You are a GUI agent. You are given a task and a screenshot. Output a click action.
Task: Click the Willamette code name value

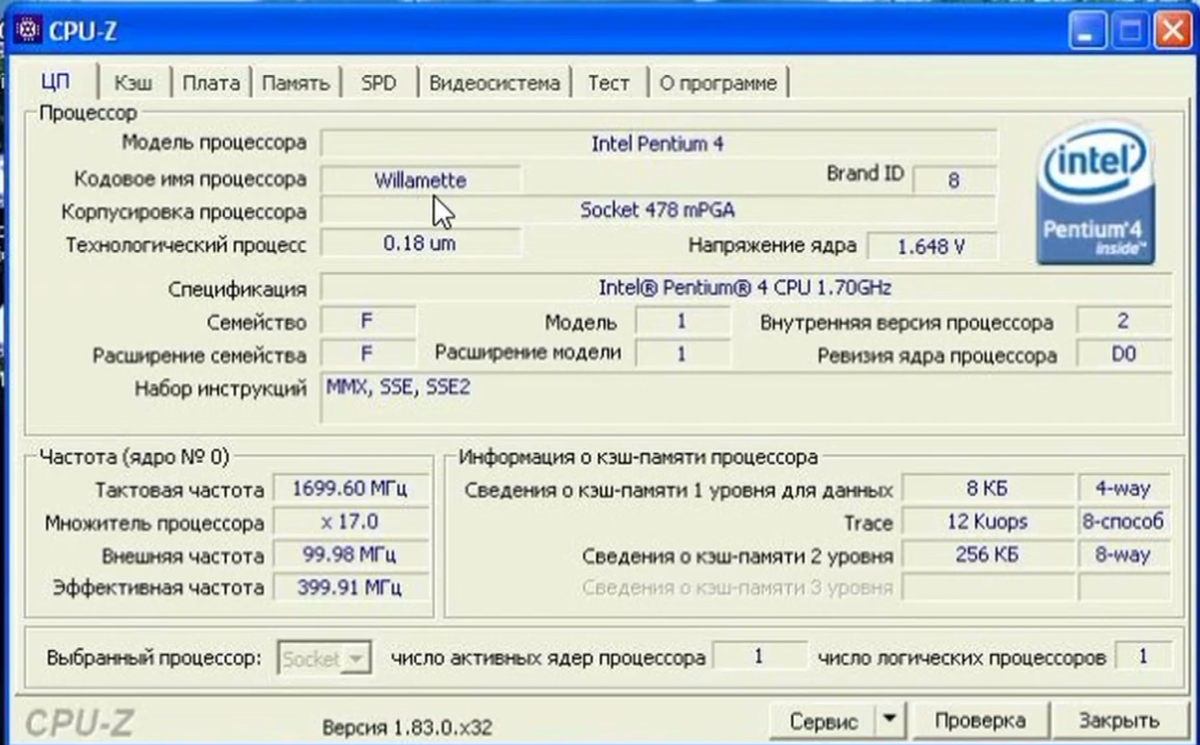point(421,180)
